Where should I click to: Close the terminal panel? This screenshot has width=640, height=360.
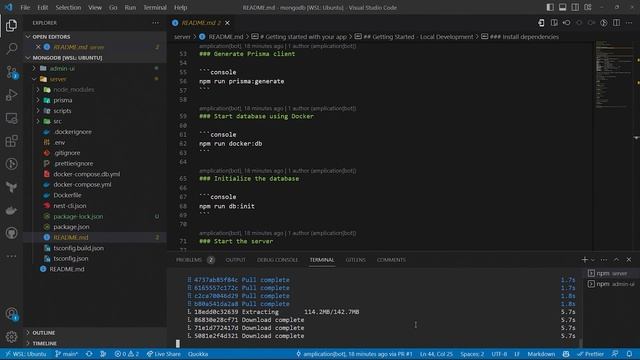629,260
